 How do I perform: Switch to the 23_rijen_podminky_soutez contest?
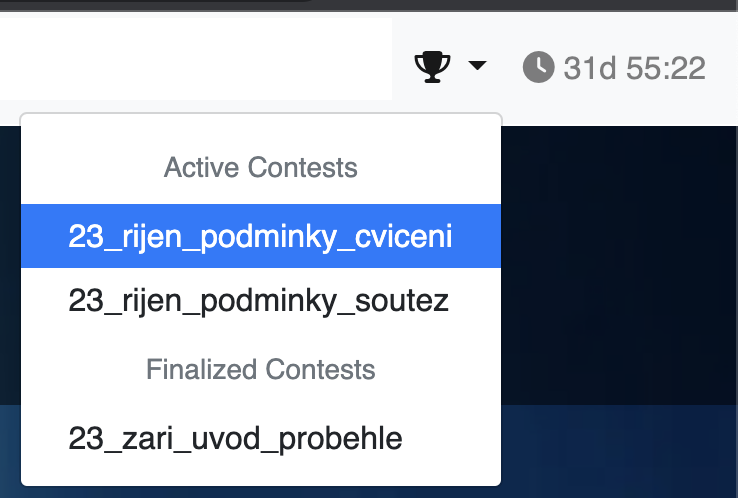pyautogui.click(x=258, y=301)
